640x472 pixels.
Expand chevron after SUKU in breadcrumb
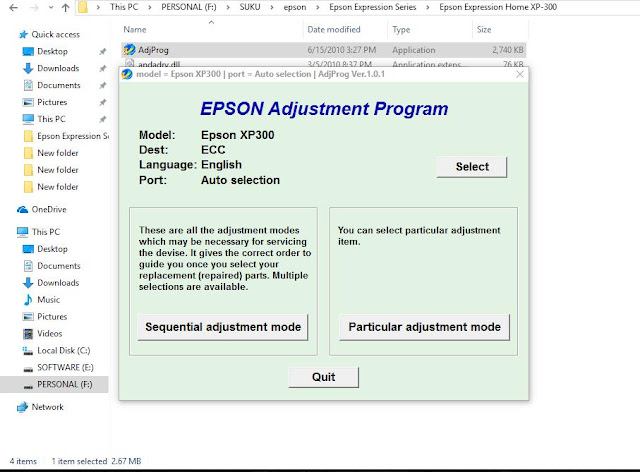coord(271,7)
